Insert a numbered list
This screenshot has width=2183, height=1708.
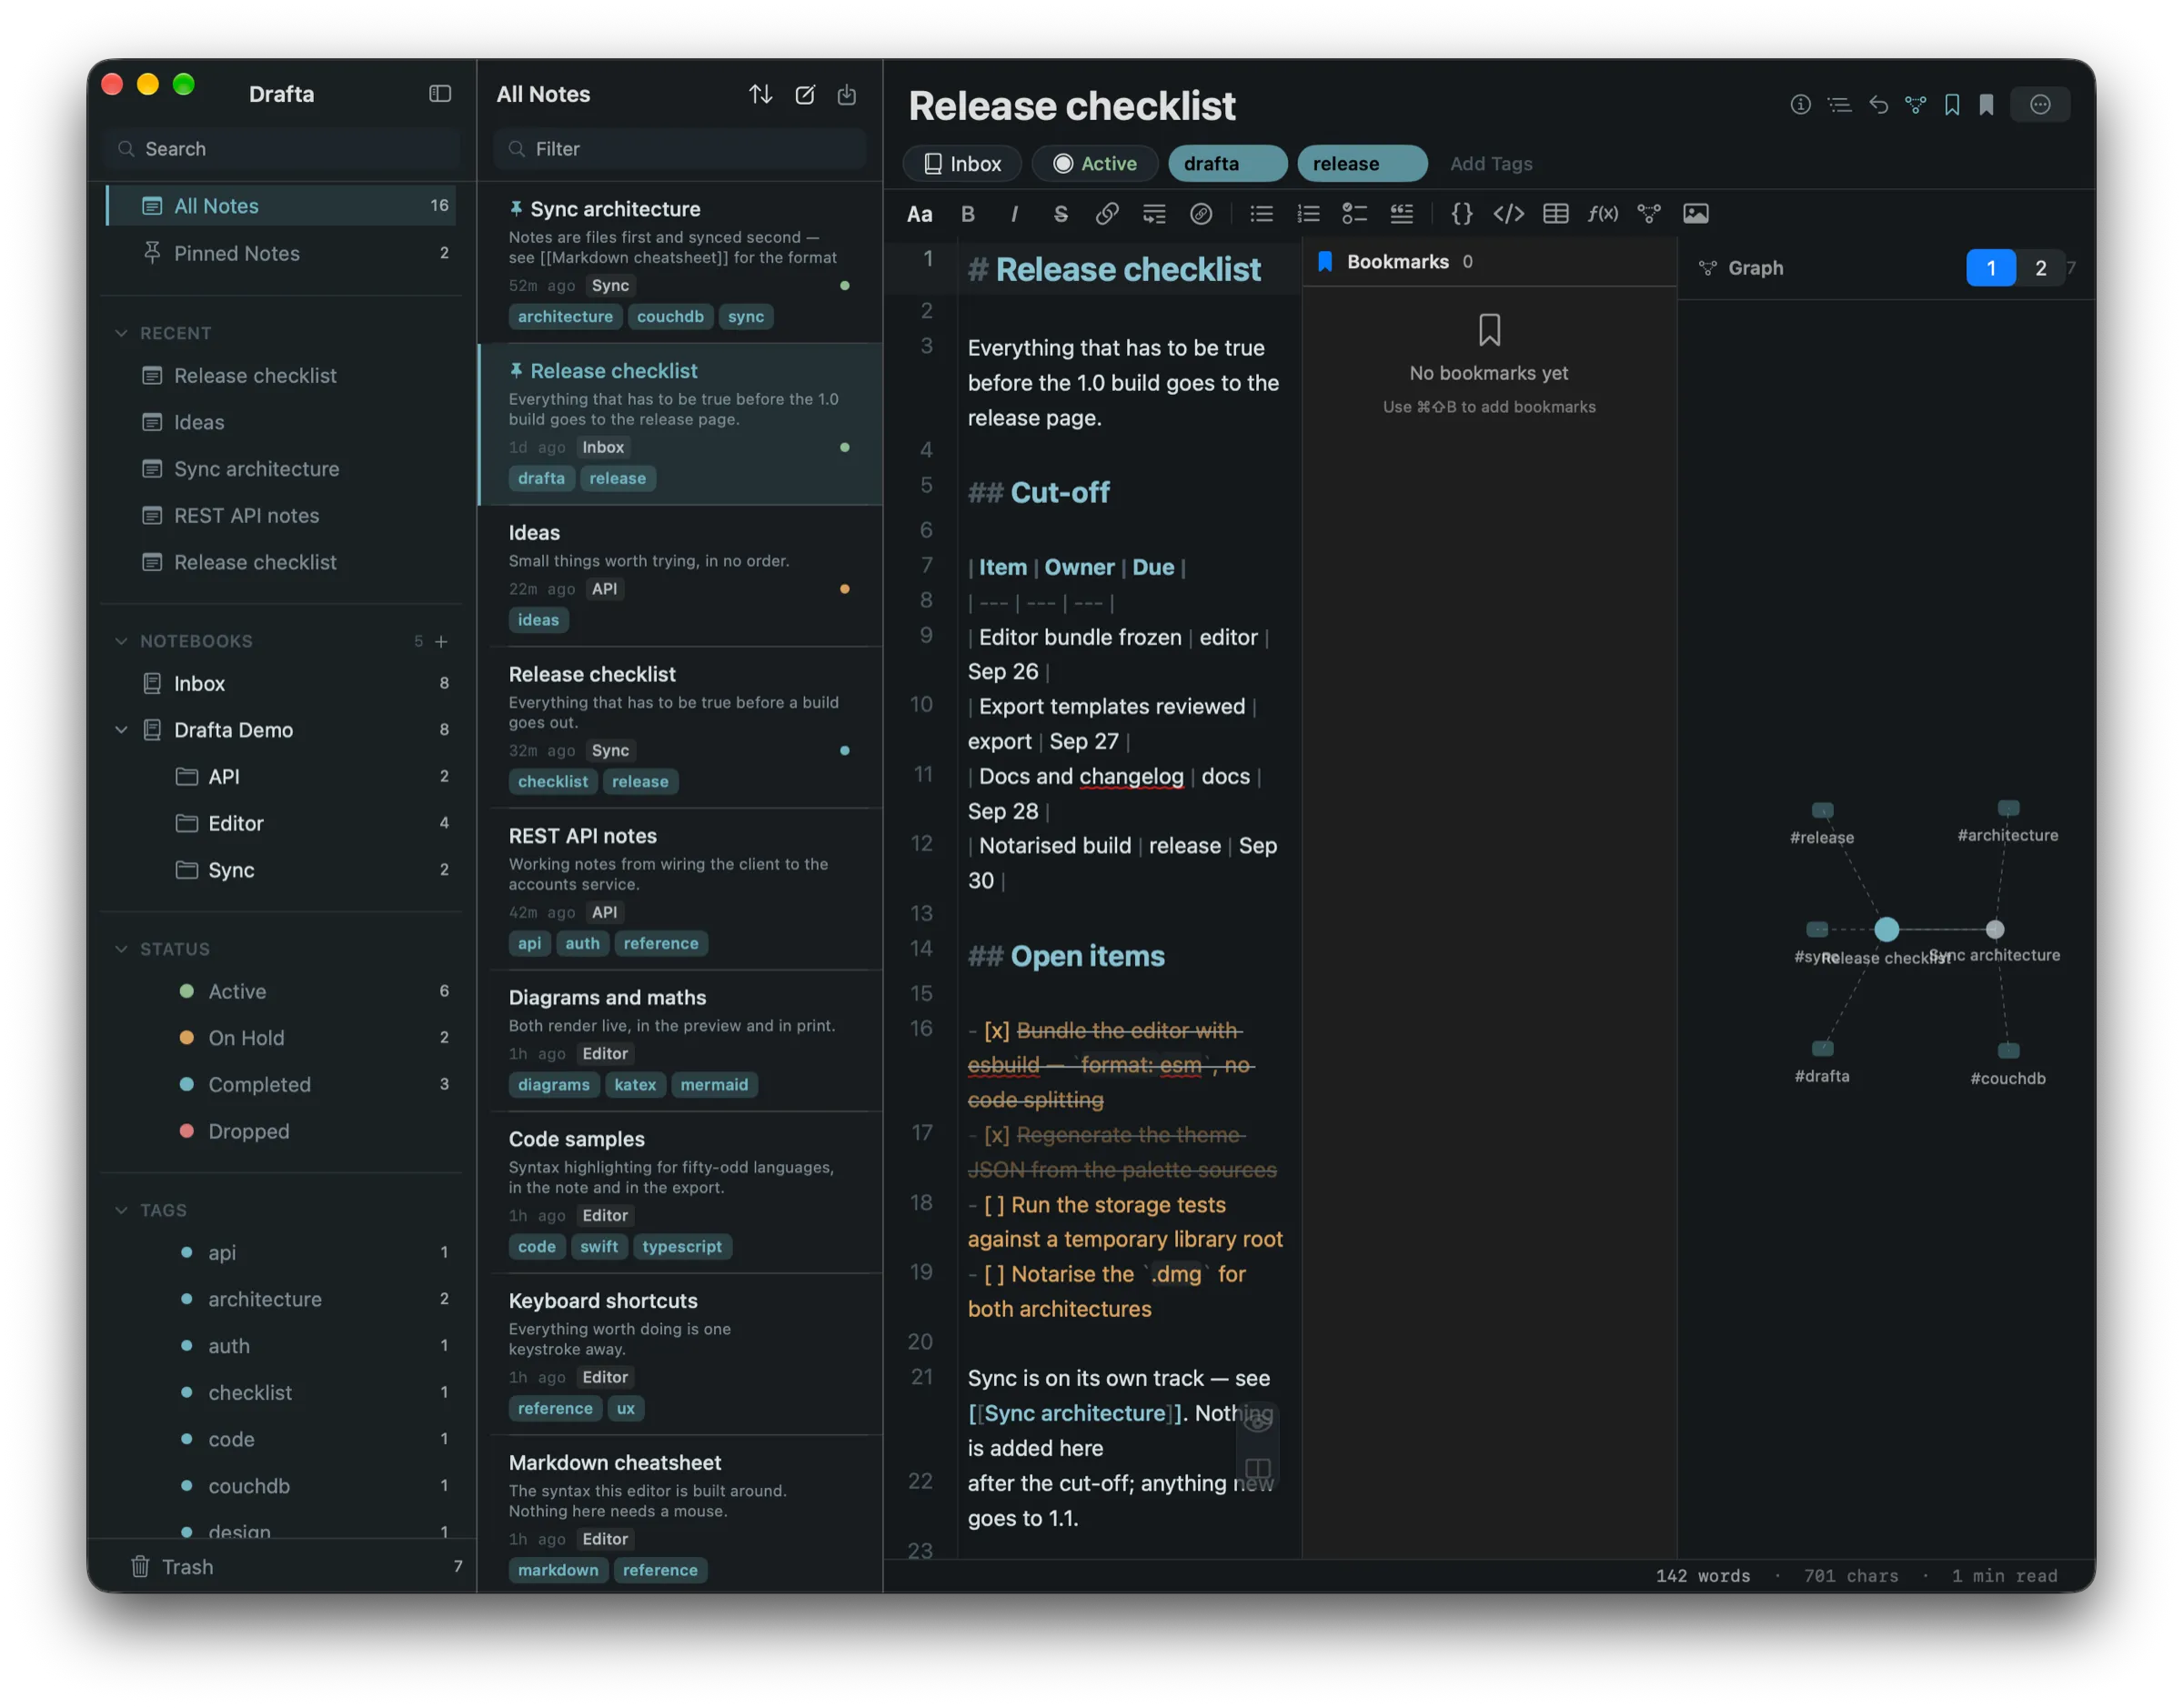[1308, 214]
